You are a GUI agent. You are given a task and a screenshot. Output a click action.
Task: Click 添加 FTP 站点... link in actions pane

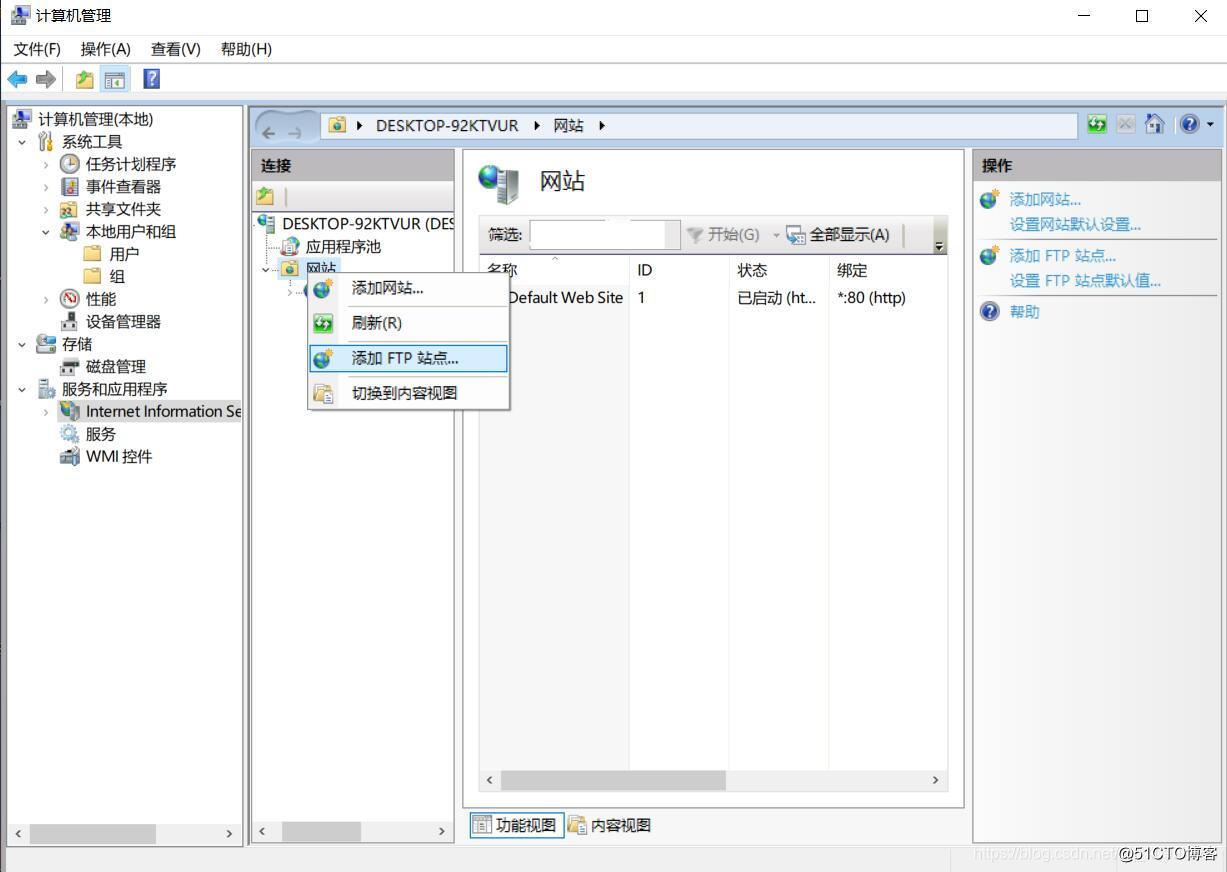point(1062,256)
